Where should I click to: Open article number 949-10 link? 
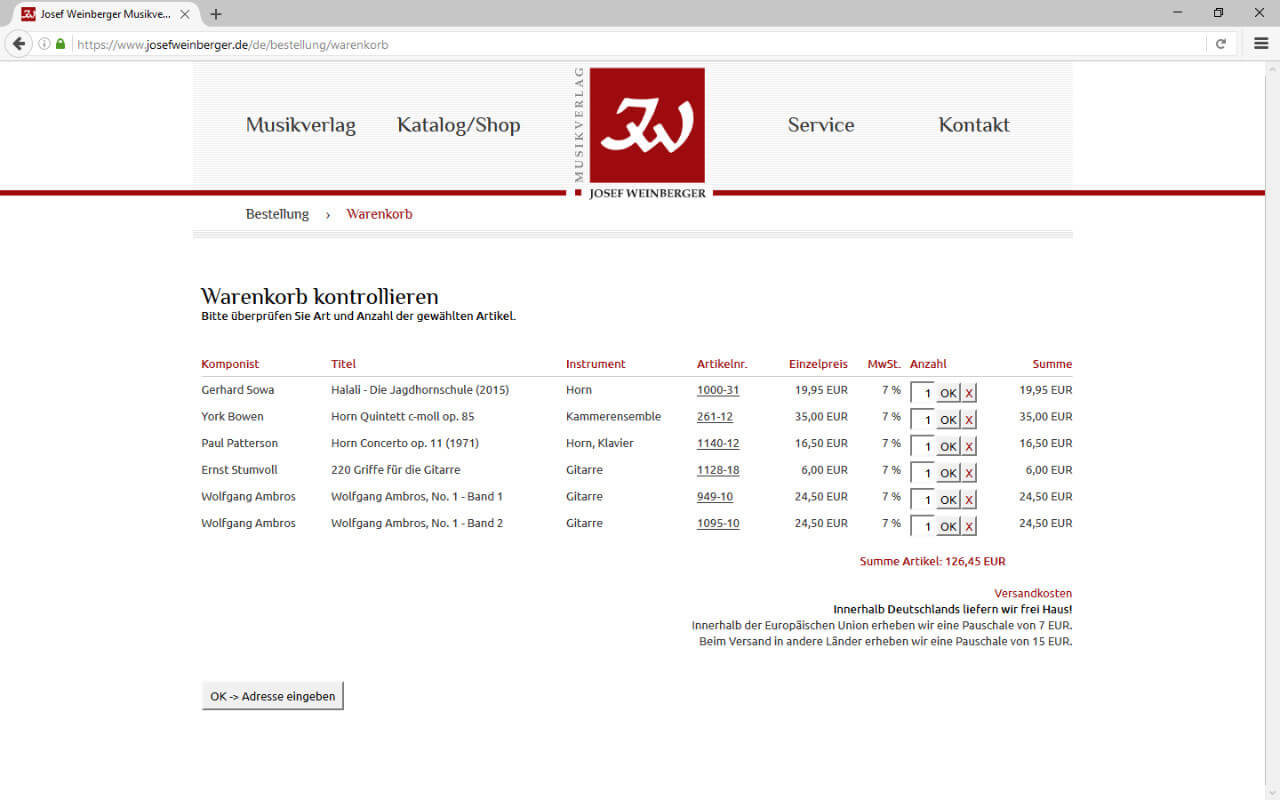pyautogui.click(x=715, y=497)
